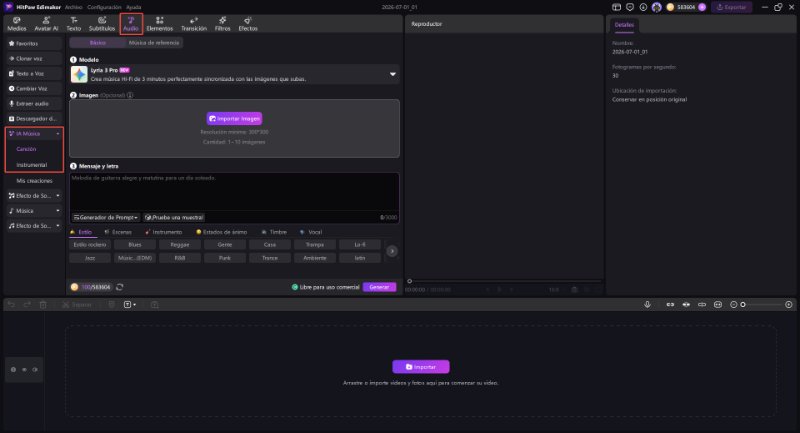Open the Elementos library
The height and width of the screenshot is (433, 800).
pyautogui.click(x=160, y=23)
